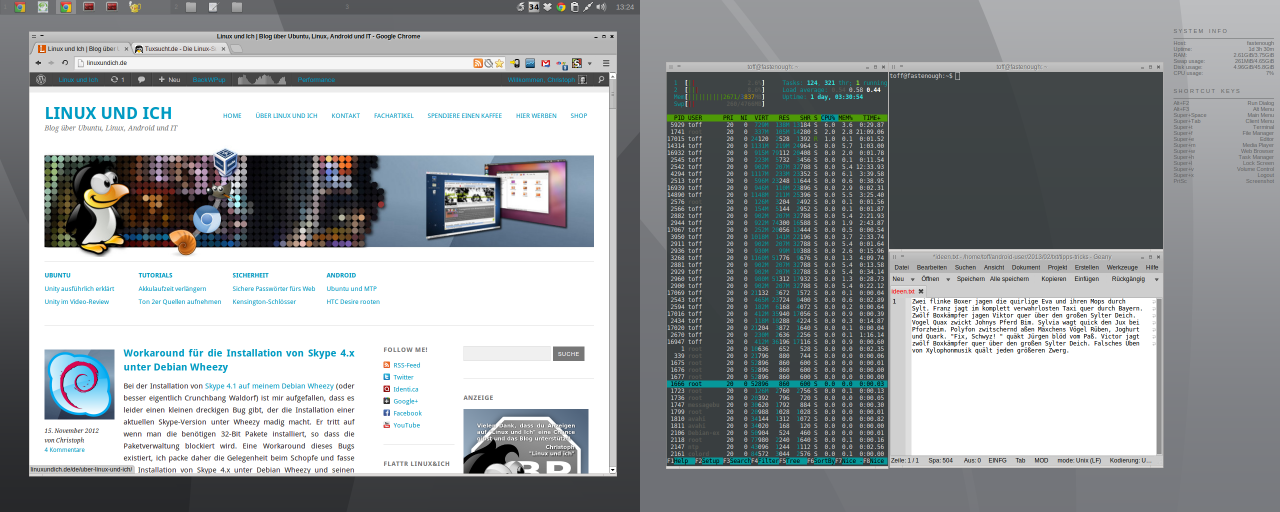This screenshot has width=1280, height=512.
Task: Open the Fachartikel link in the site navigation
Action: tap(393, 116)
